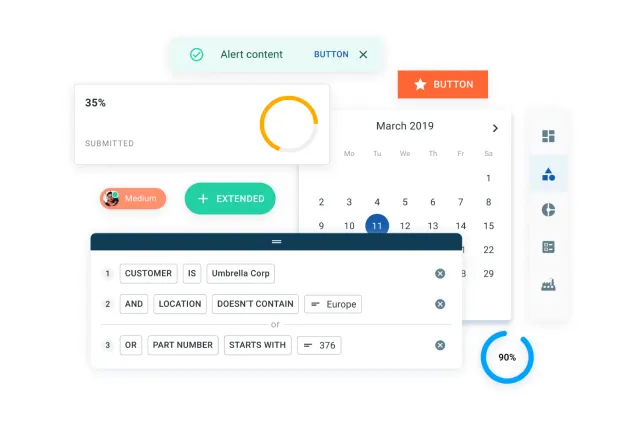This screenshot has height=427, width=640.
Task: Click the orange star BUTTON
Action: pyautogui.click(x=442, y=84)
